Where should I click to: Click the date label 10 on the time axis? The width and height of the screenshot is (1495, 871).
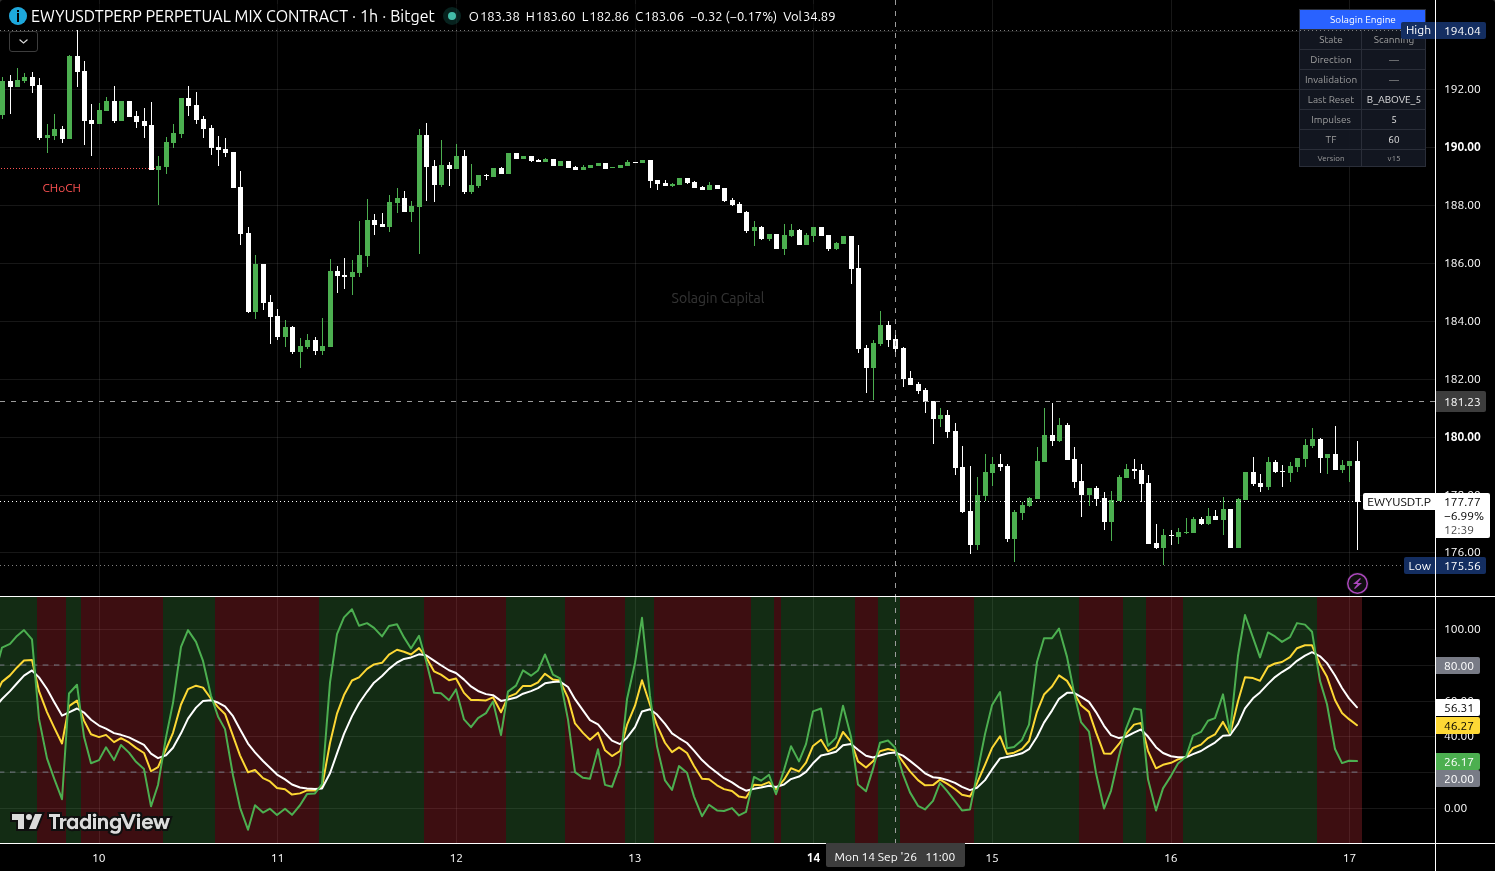click(99, 858)
